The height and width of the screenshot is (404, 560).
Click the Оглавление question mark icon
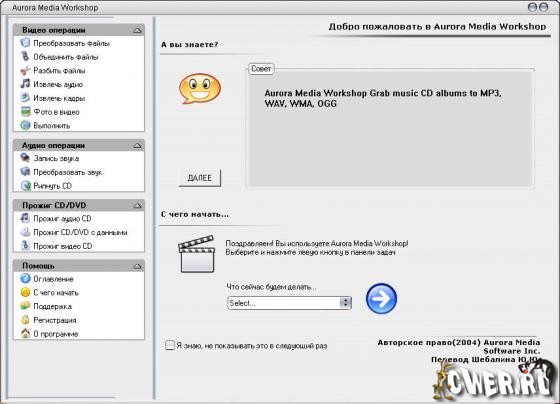click(25, 278)
